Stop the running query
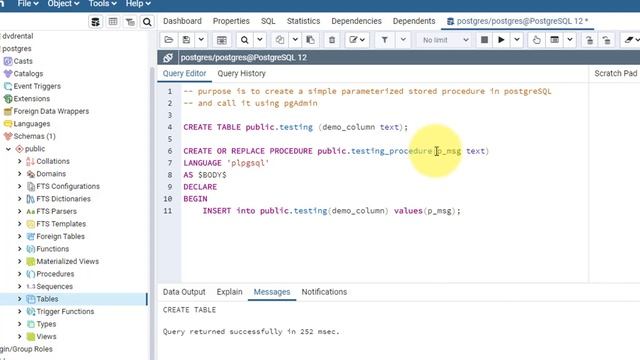Image resolution: width=640 pixels, height=360 pixels. click(x=484, y=40)
